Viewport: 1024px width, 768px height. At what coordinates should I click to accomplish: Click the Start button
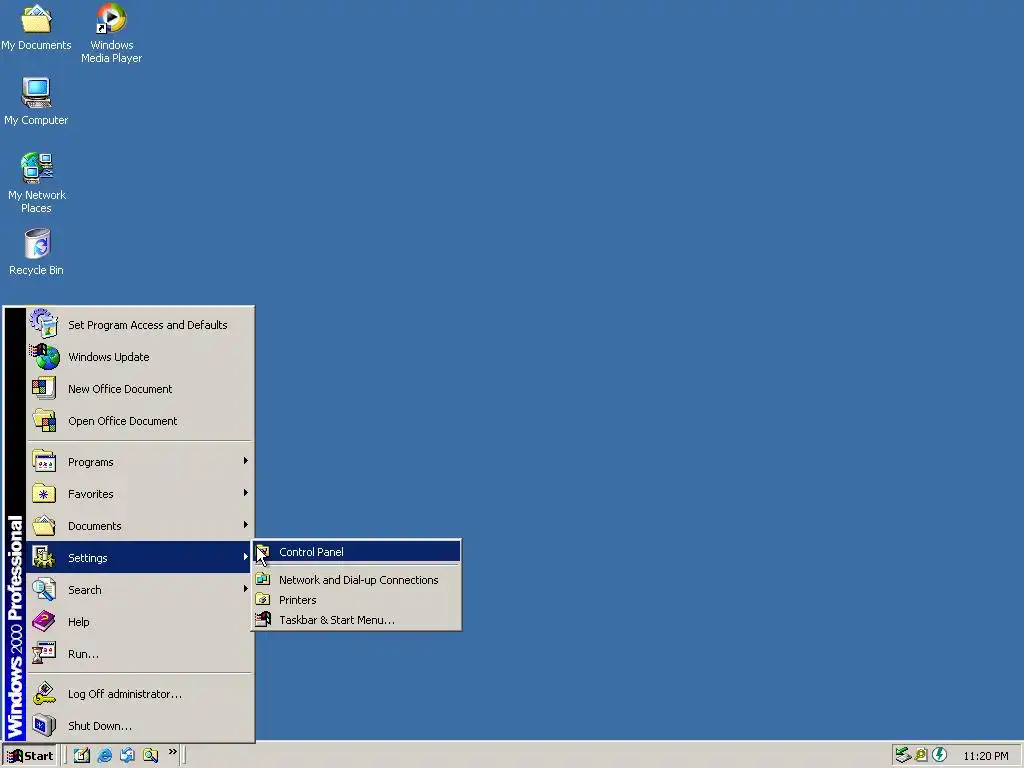tap(30, 756)
